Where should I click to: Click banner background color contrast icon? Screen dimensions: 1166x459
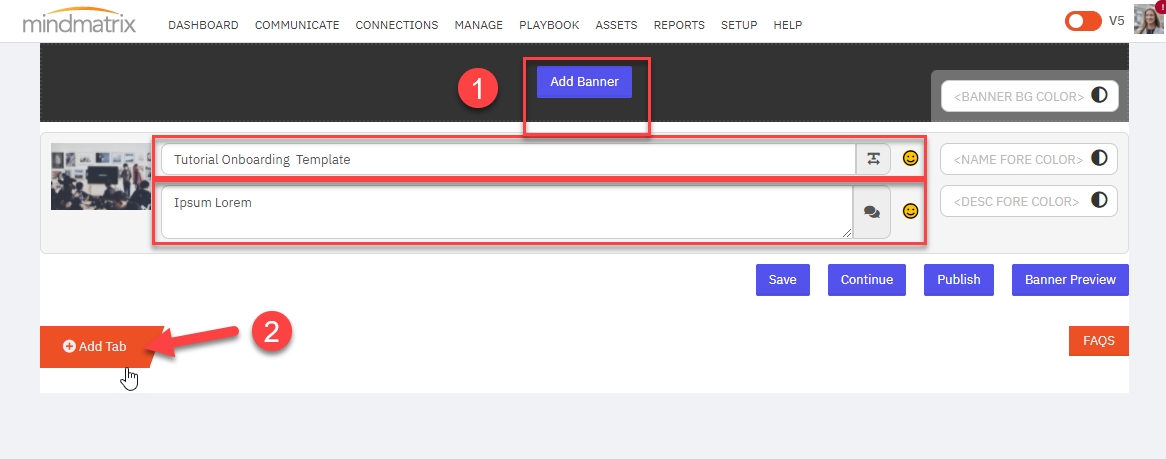(x=1100, y=96)
